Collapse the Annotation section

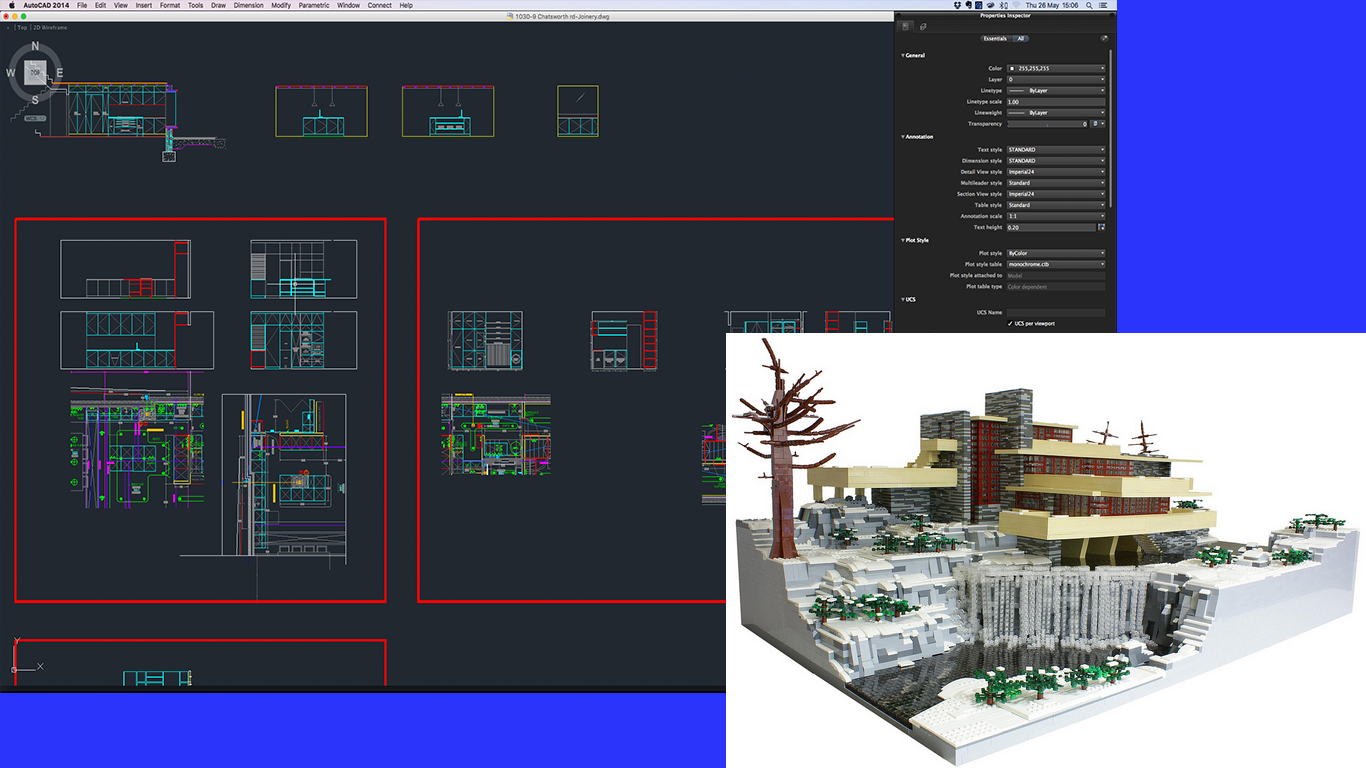pos(902,137)
